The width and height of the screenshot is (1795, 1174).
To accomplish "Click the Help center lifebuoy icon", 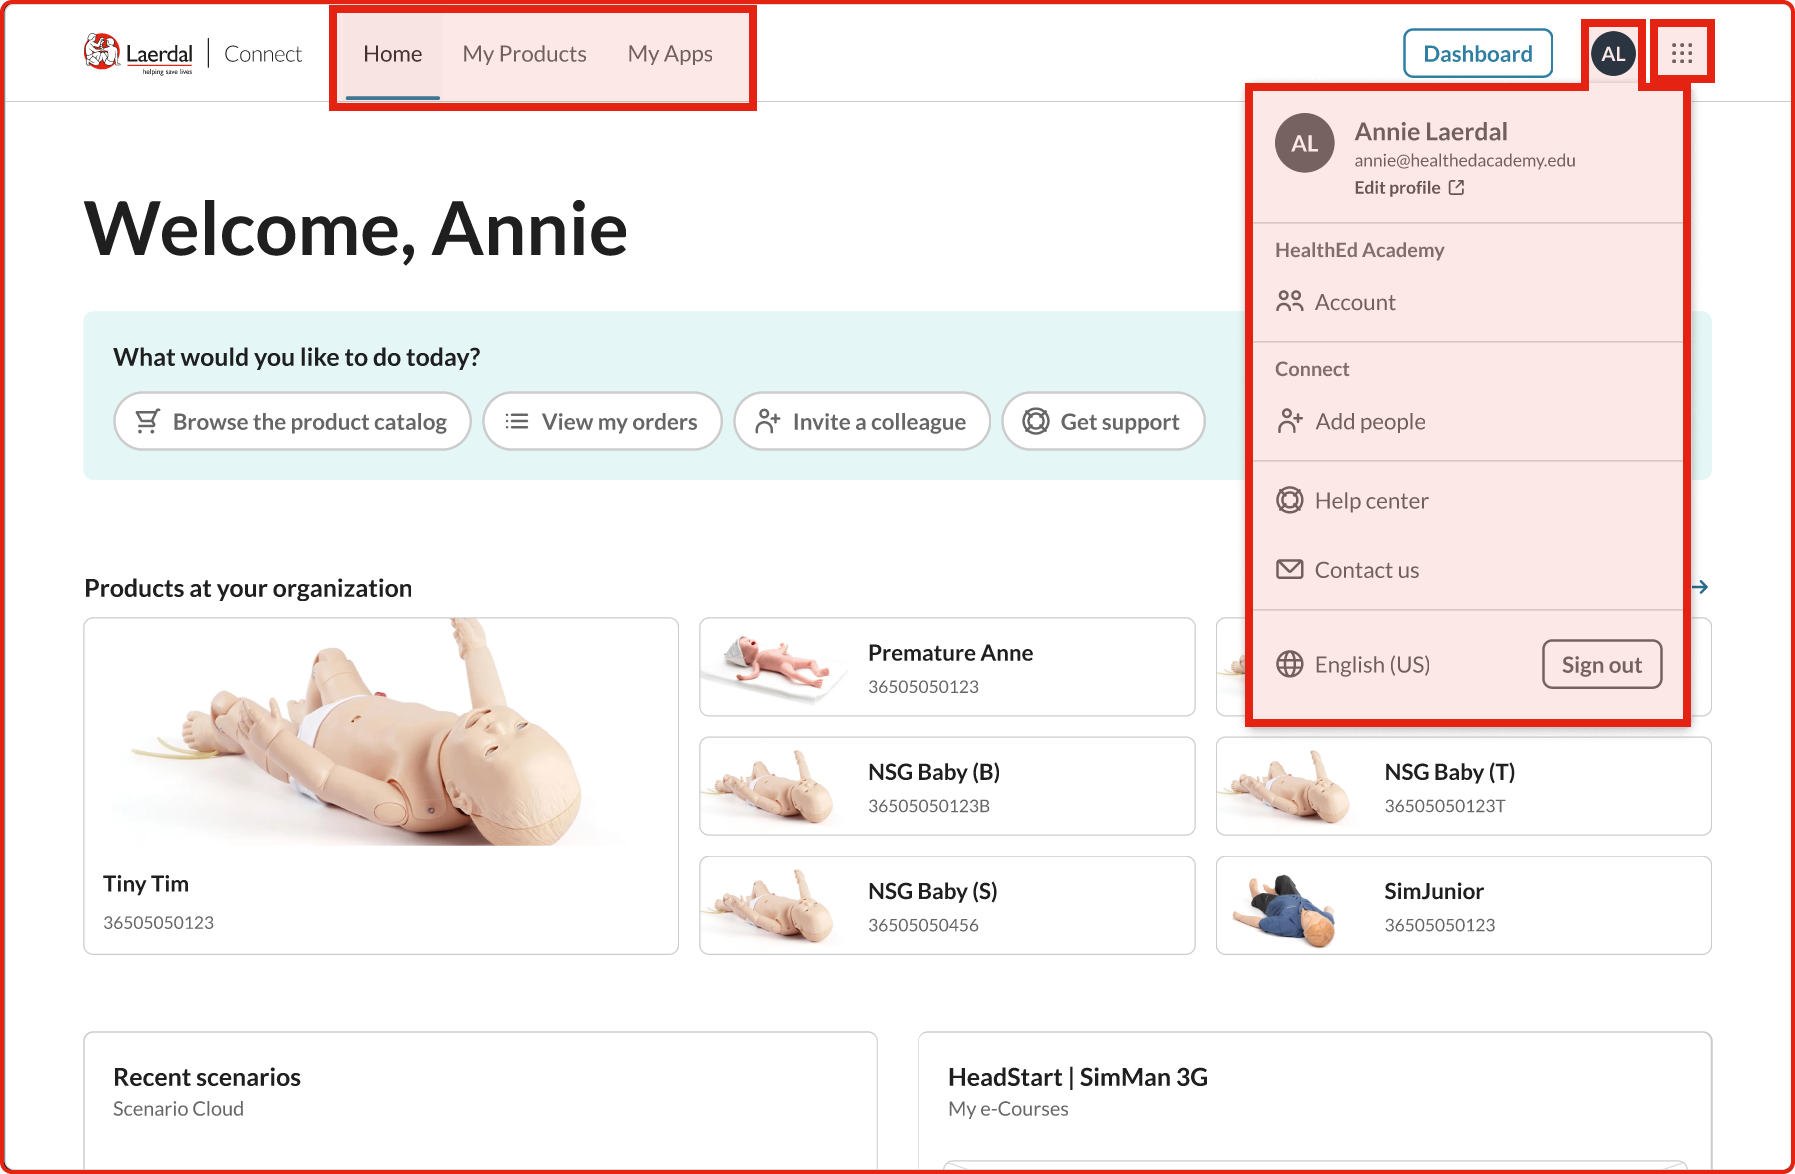I will tap(1290, 501).
